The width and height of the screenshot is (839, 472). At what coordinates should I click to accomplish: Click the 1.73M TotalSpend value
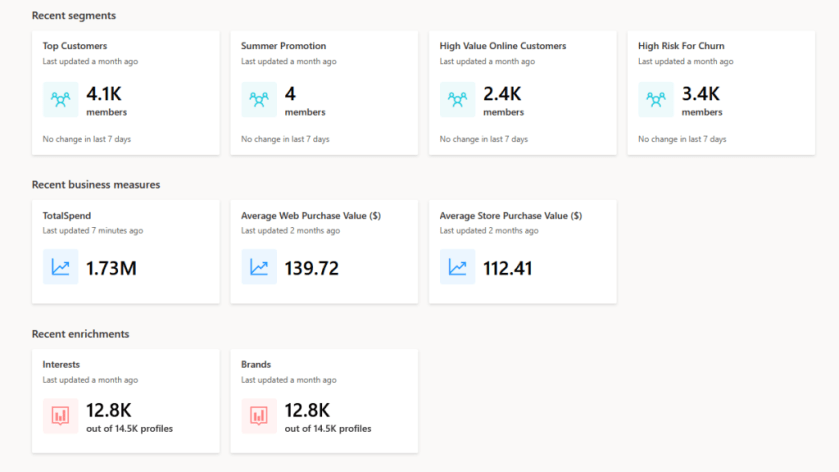click(111, 268)
